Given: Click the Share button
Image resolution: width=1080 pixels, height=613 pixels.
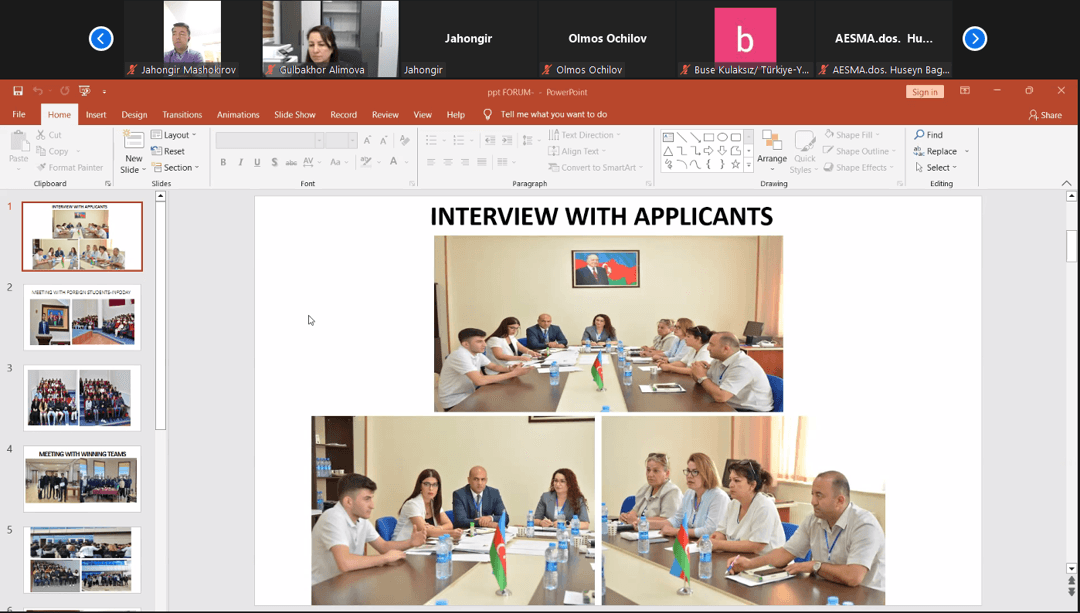Looking at the screenshot, I should pos(1045,115).
